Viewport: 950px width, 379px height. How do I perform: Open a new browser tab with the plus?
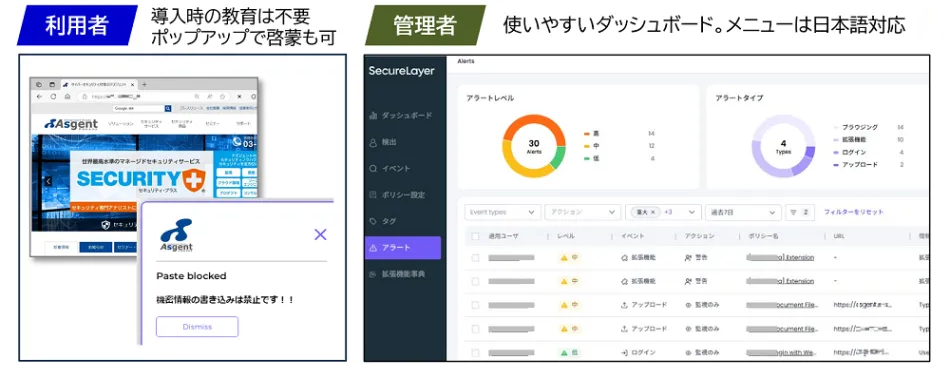click(x=144, y=84)
